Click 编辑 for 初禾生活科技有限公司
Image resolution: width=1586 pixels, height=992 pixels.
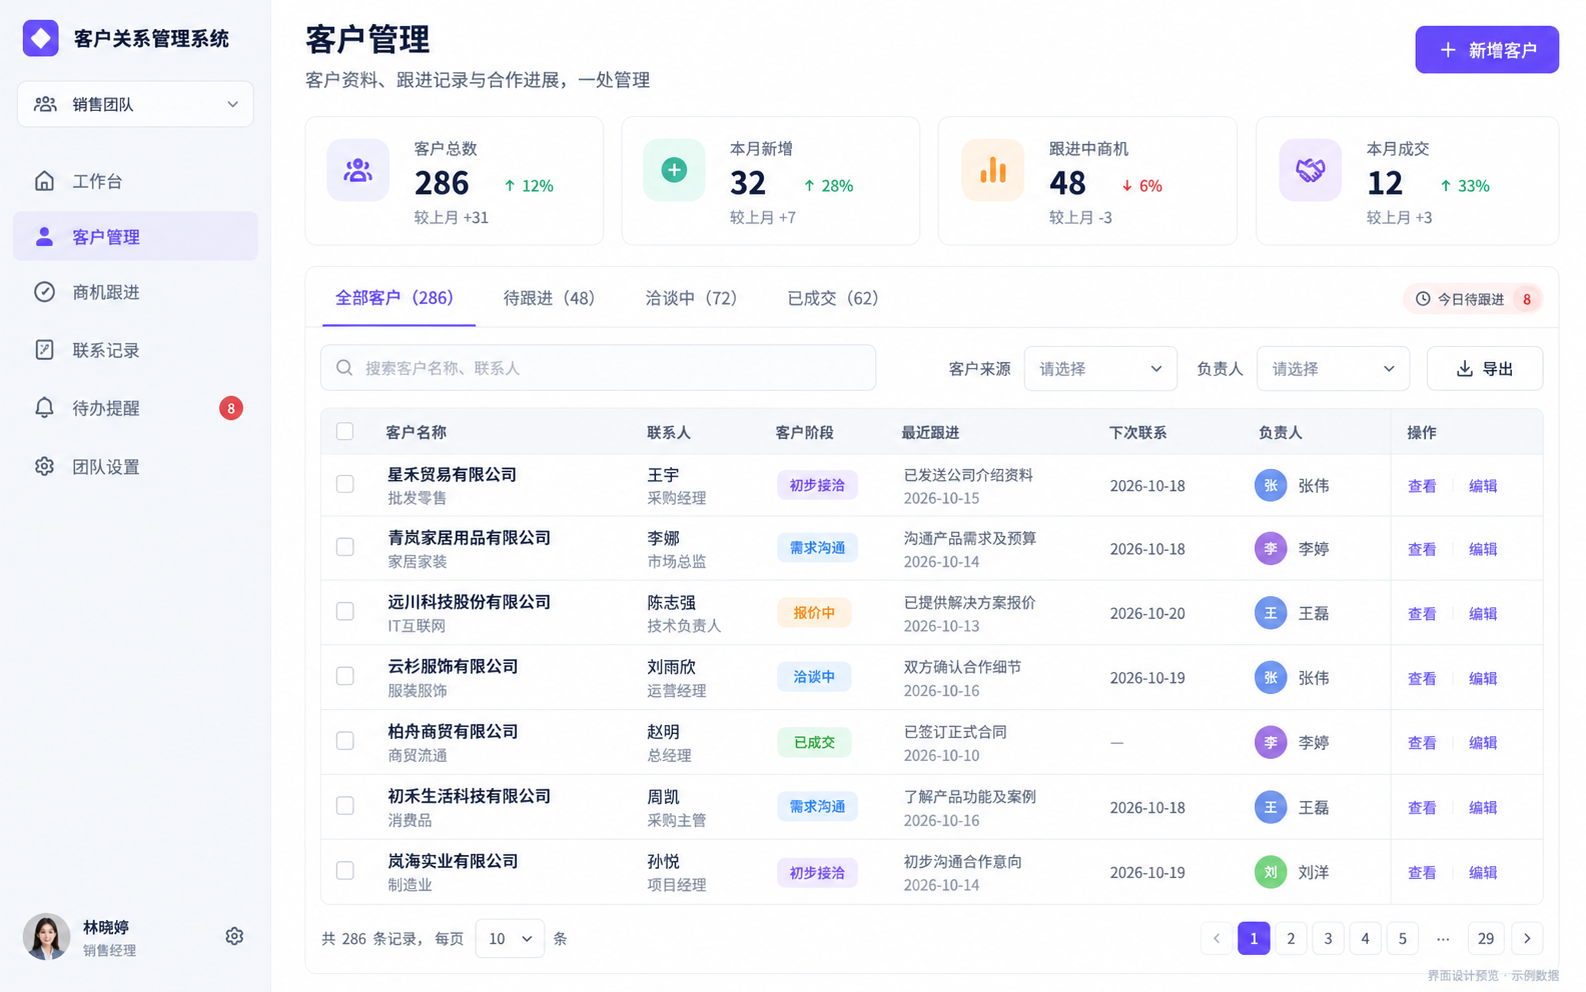(x=1483, y=808)
